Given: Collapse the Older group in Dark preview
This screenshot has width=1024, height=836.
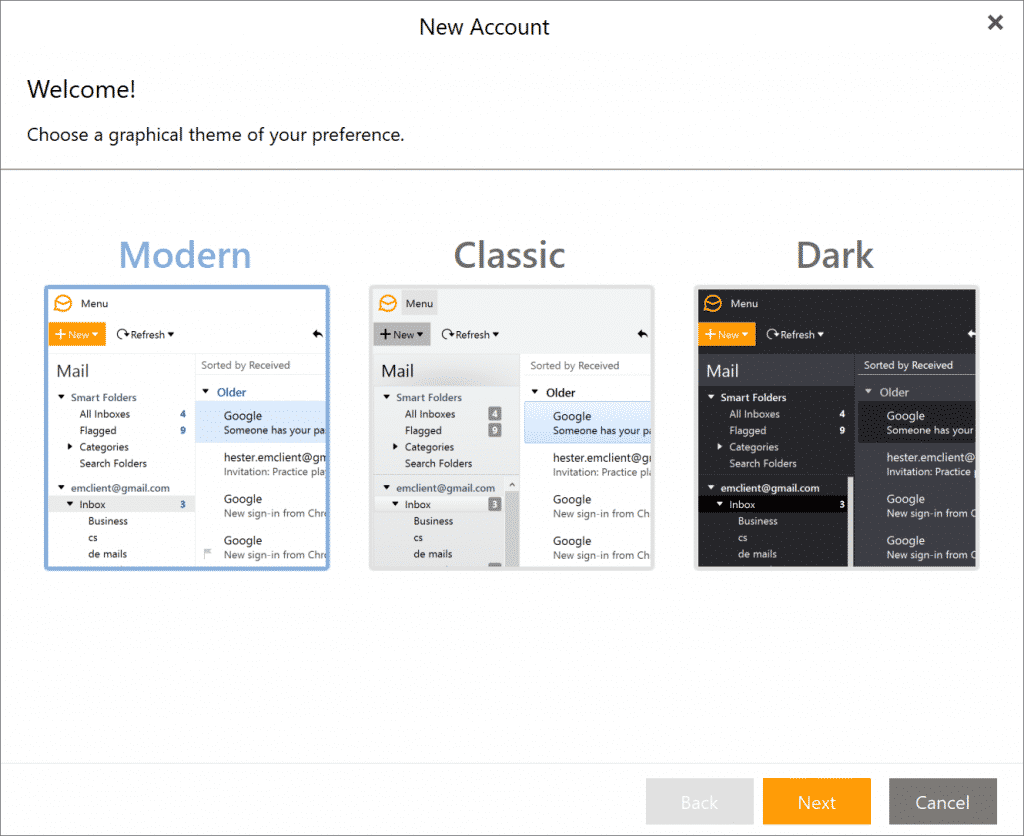Looking at the screenshot, I should pyautogui.click(x=868, y=392).
